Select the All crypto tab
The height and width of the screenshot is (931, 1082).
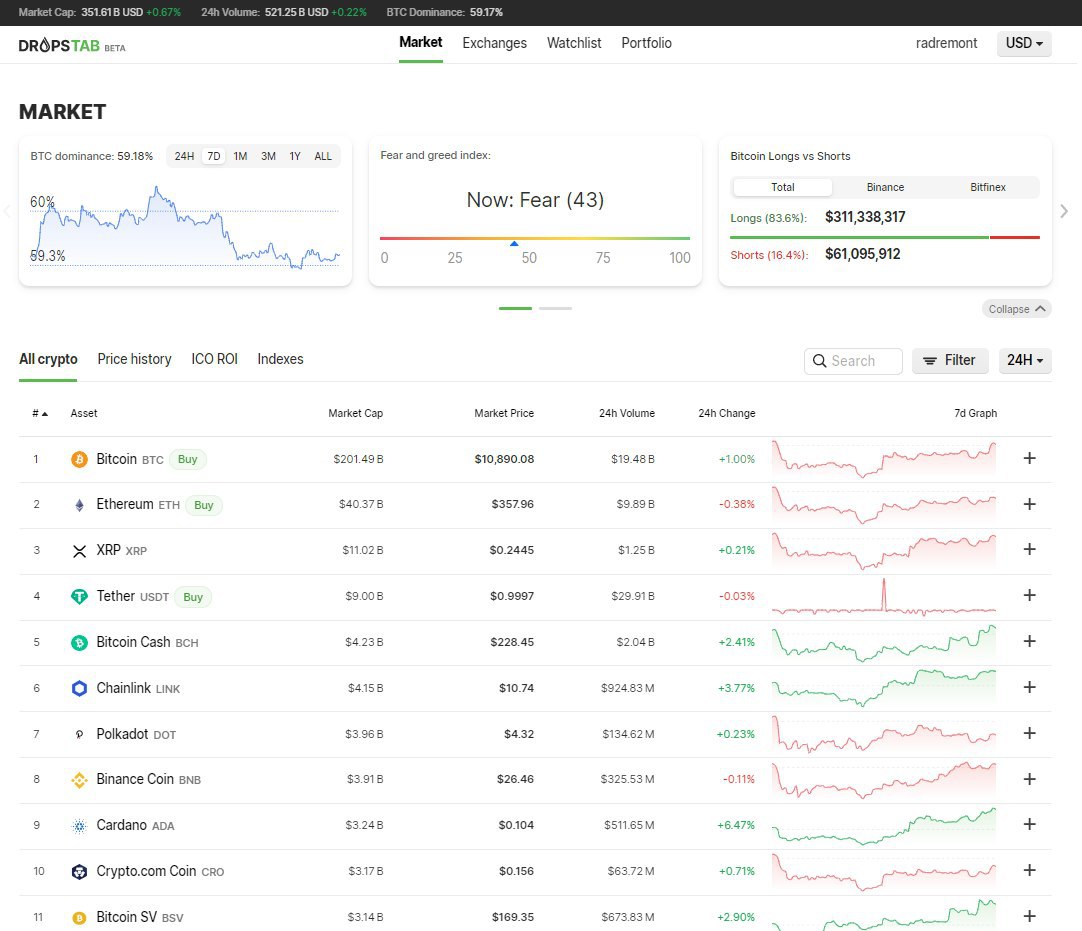[x=48, y=360]
